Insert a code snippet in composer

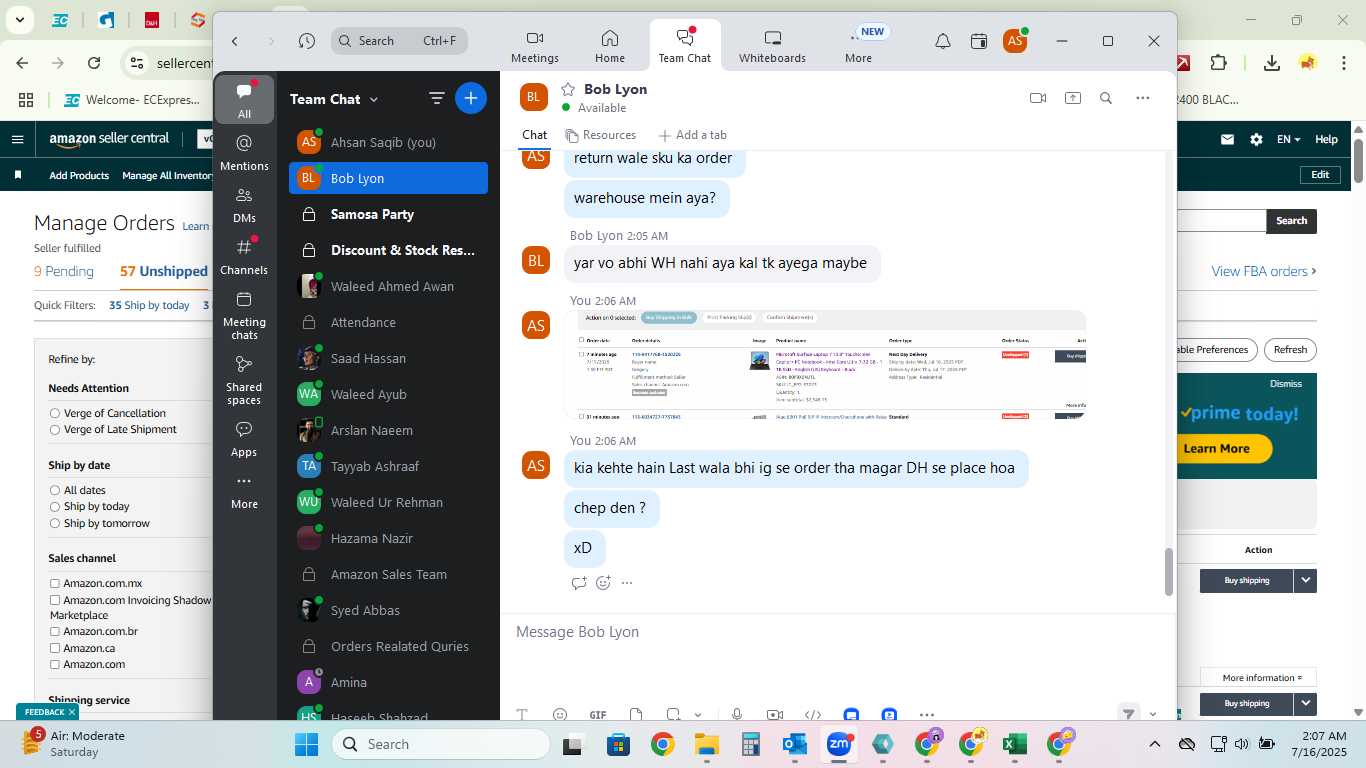coord(813,715)
